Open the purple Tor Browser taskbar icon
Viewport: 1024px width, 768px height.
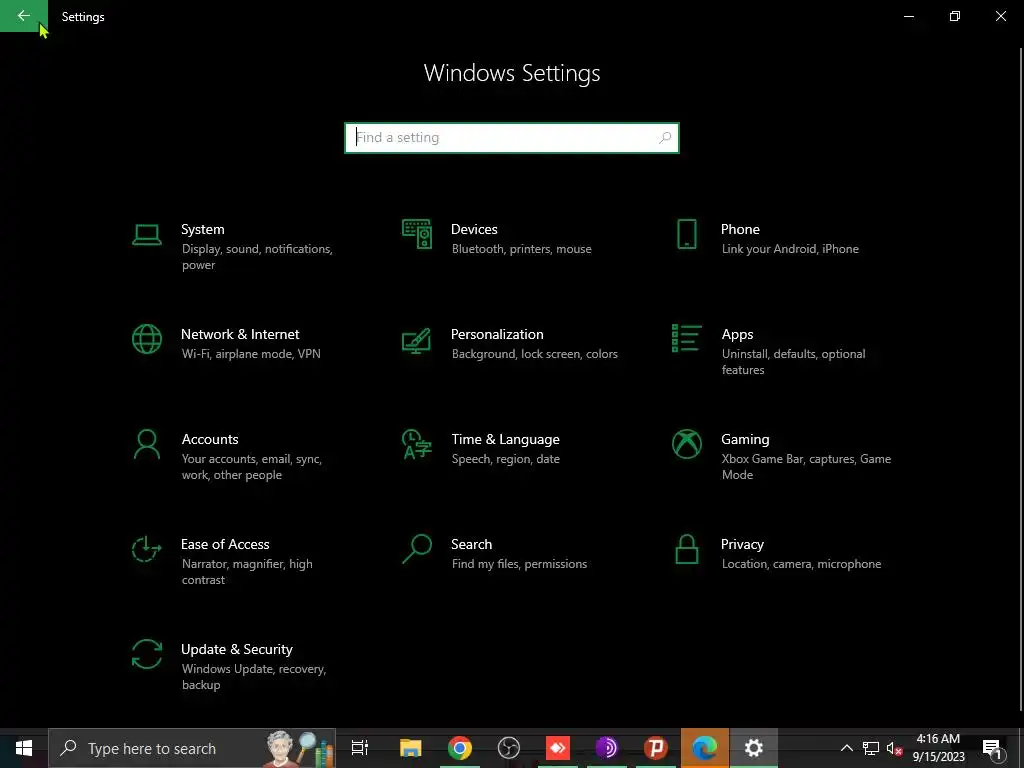tap(607, 748)
